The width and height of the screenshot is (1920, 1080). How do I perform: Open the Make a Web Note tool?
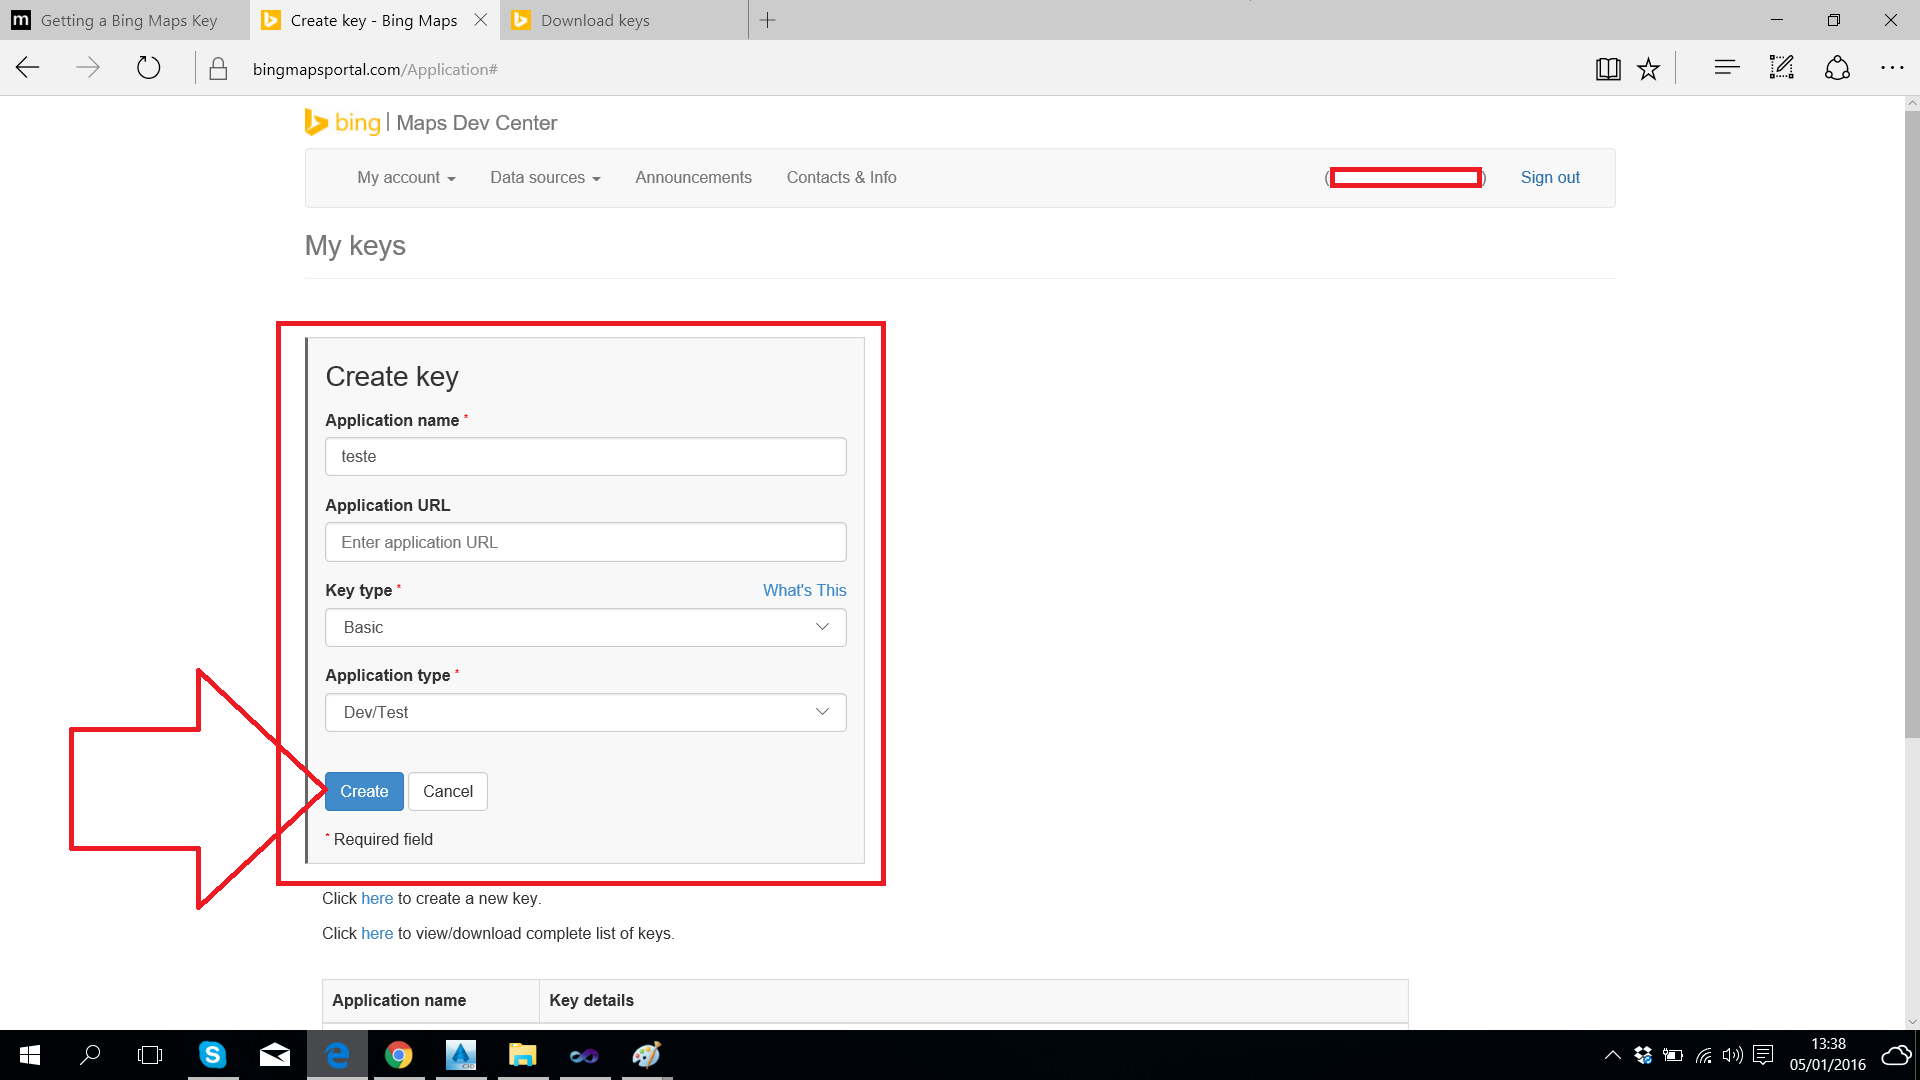click(1781, 67)
